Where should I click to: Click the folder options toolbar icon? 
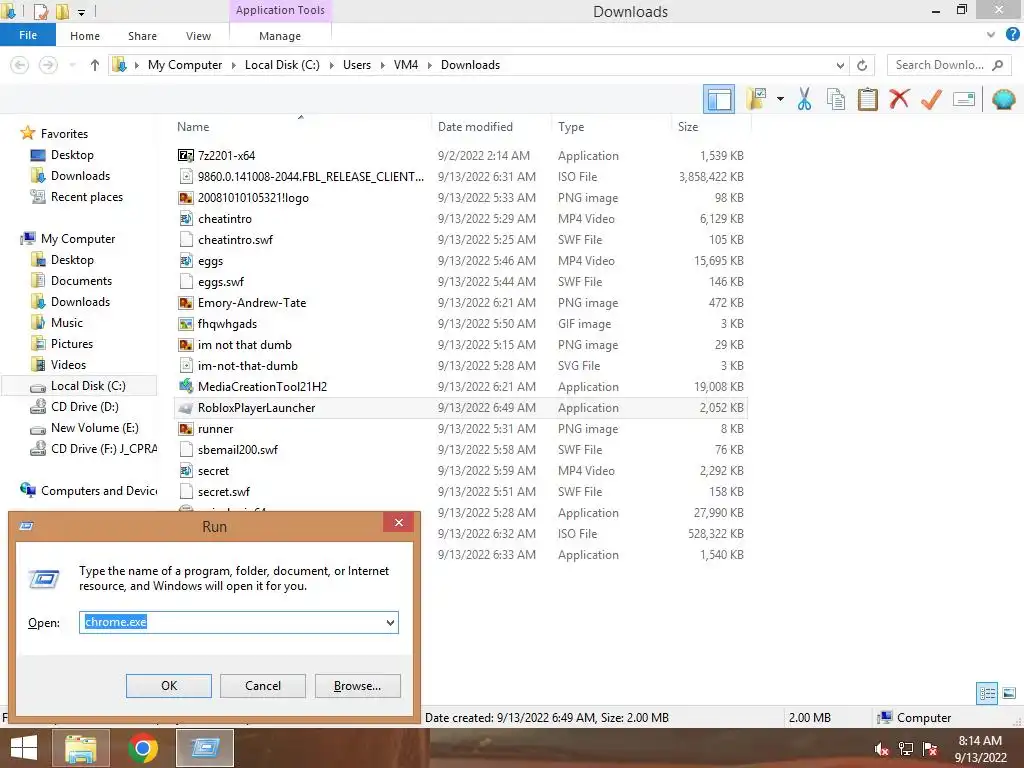(756, 99)
